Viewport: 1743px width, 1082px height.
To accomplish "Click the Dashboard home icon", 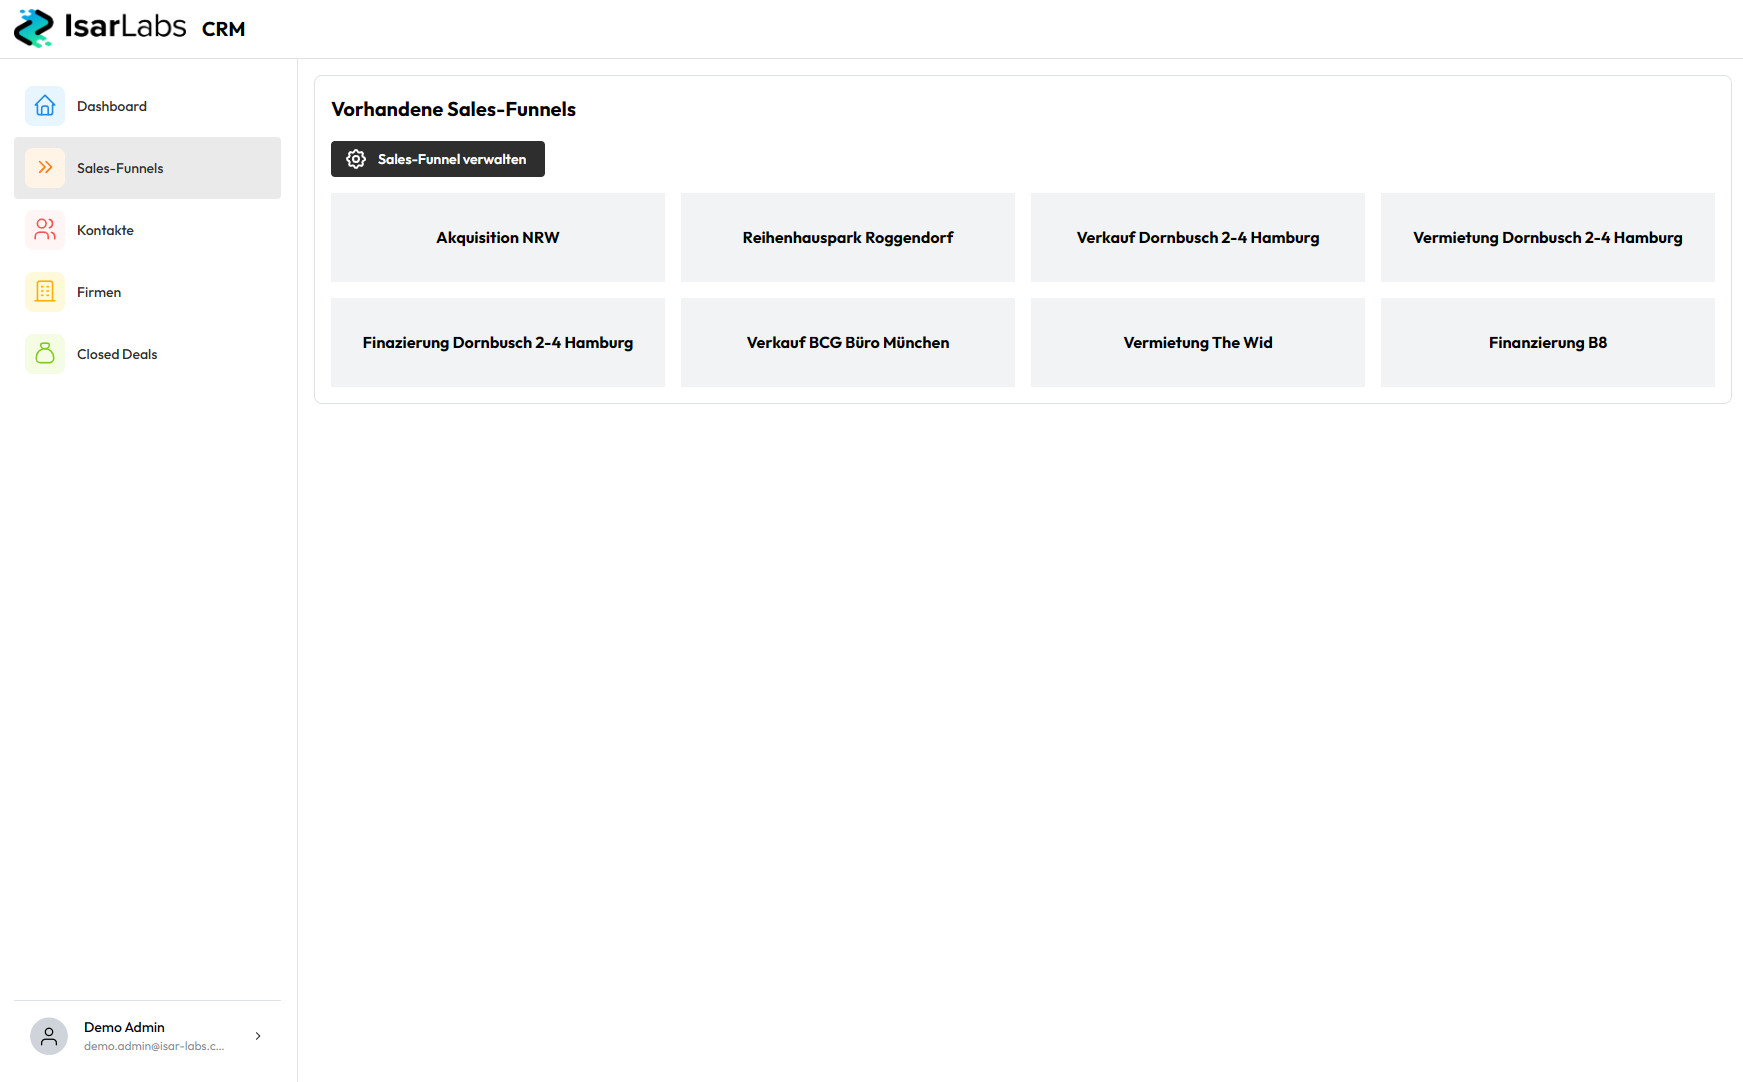I will pos(44,105).
